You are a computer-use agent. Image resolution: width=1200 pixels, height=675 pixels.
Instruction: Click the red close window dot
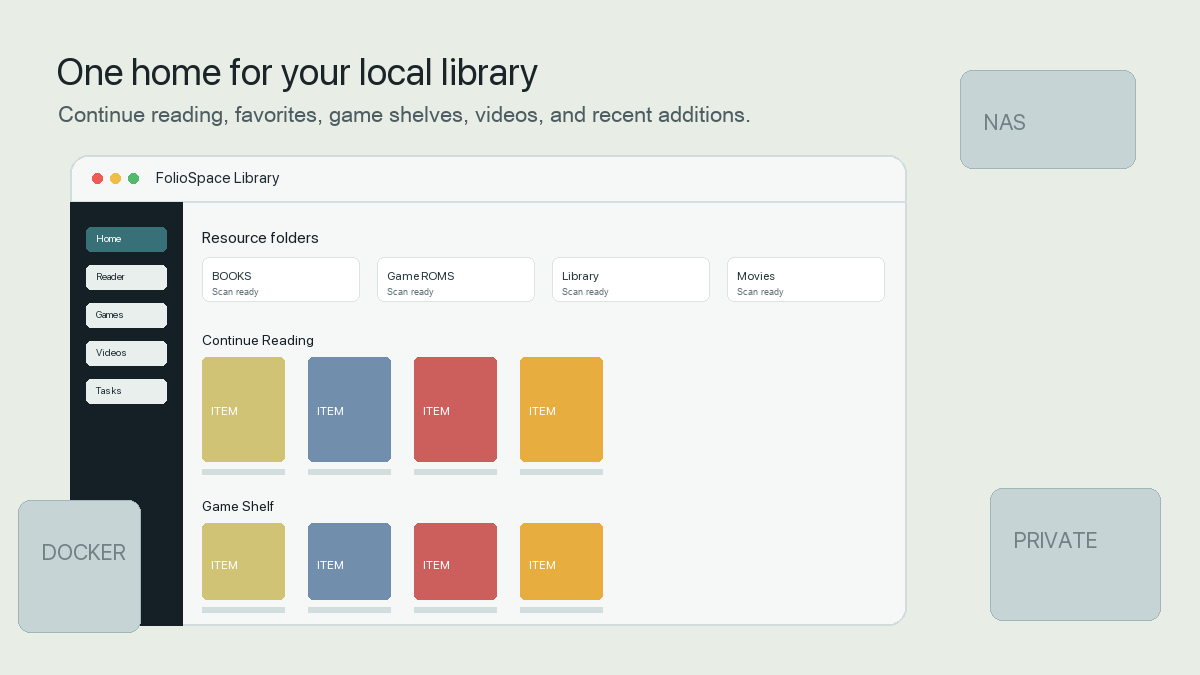coord(98,178)
